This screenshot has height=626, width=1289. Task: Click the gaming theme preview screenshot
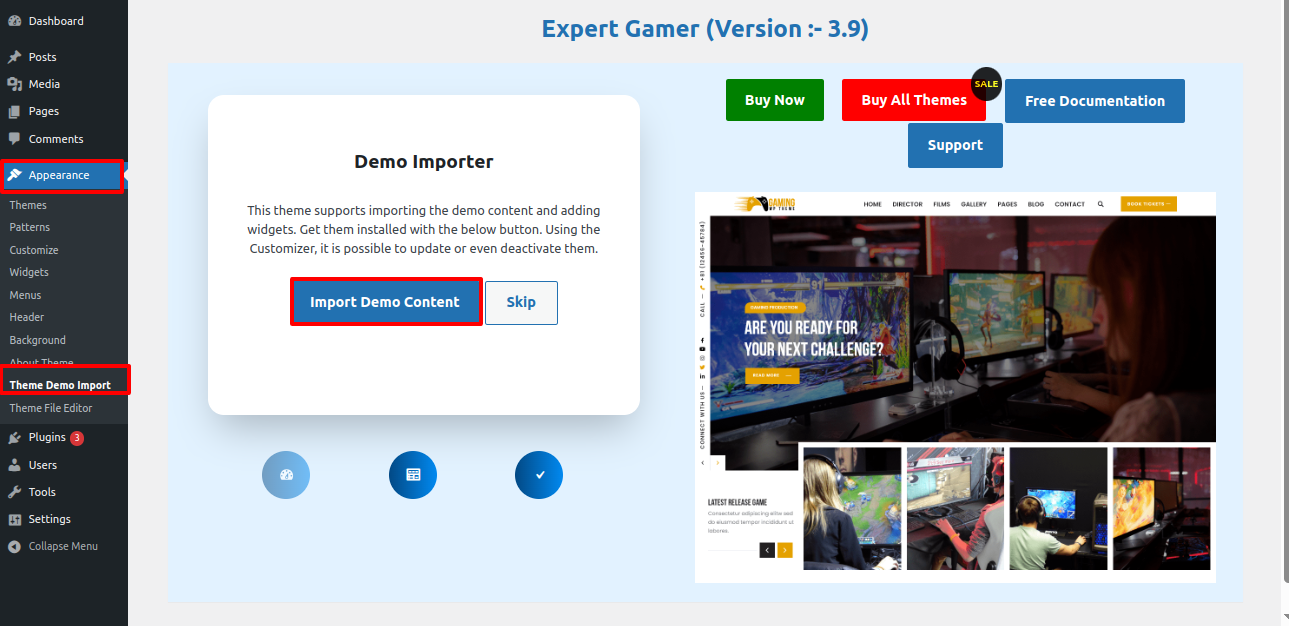tap(955, 387)
